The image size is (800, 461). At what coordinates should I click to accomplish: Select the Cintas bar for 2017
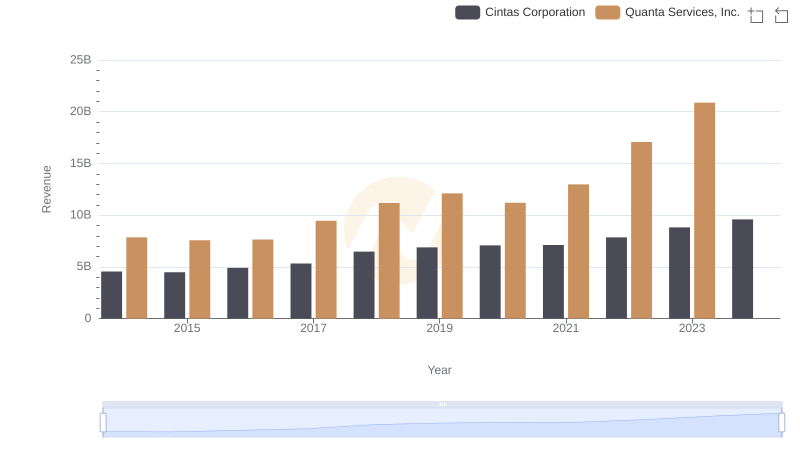(301, 291)
